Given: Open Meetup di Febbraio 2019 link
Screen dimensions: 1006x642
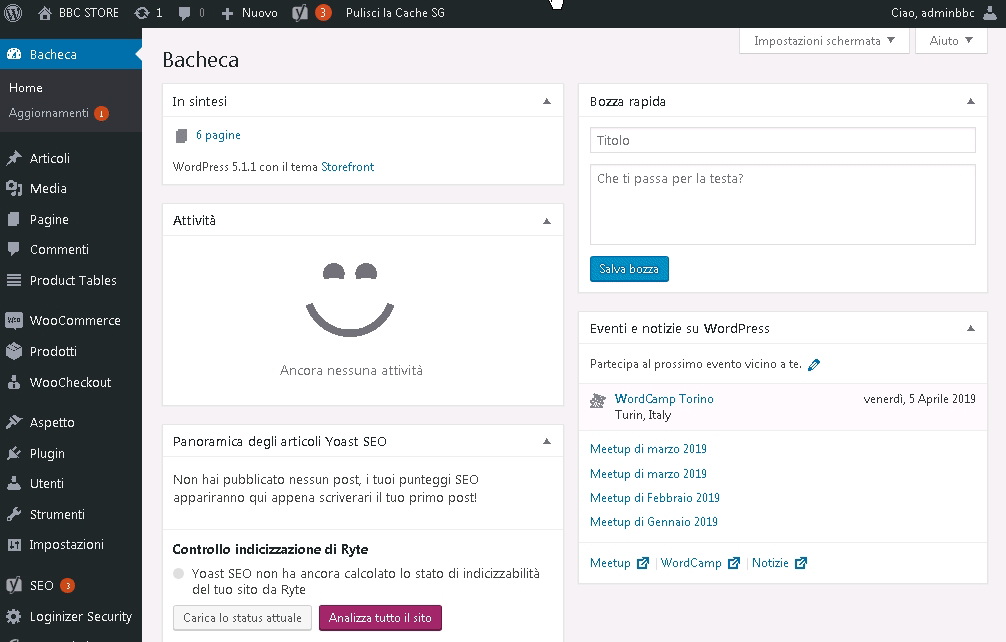Looking at the screenshot, I should tap(654, 498).
